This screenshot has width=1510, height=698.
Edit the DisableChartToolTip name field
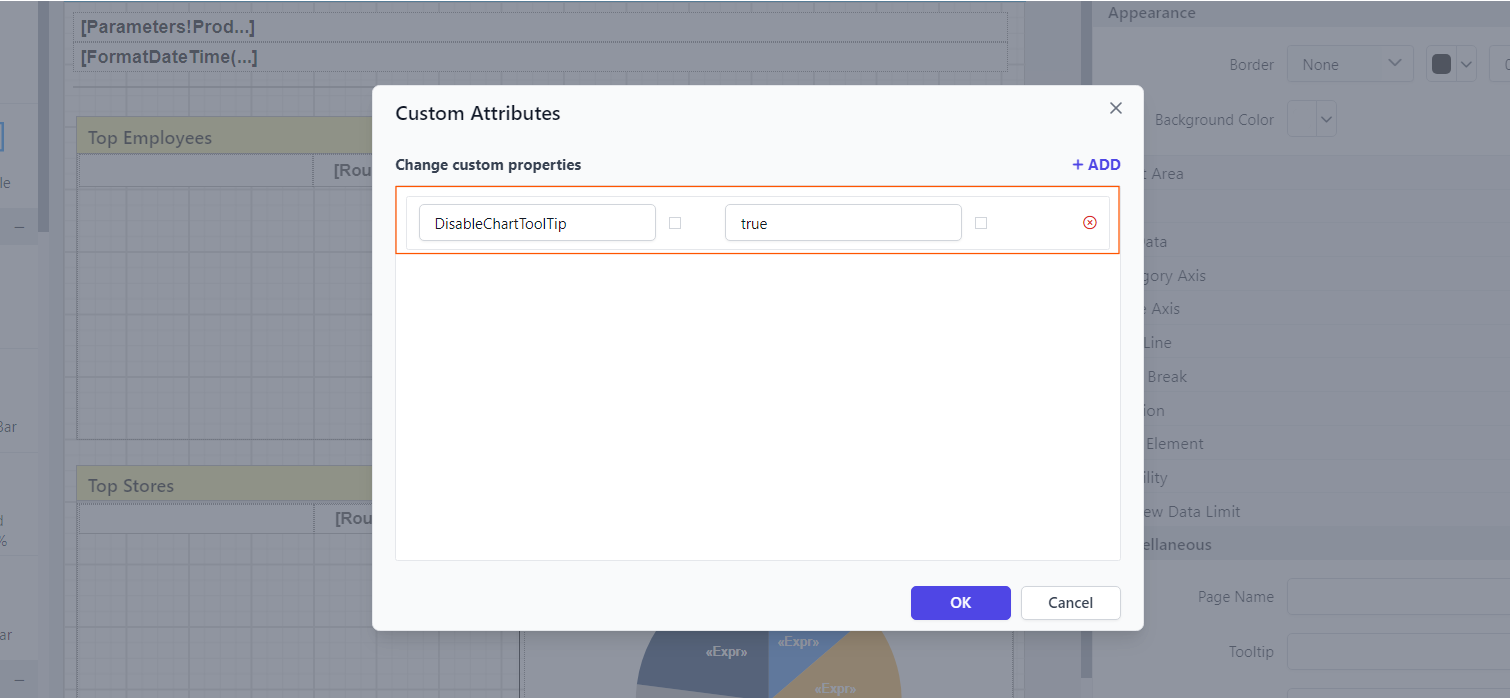537,222
